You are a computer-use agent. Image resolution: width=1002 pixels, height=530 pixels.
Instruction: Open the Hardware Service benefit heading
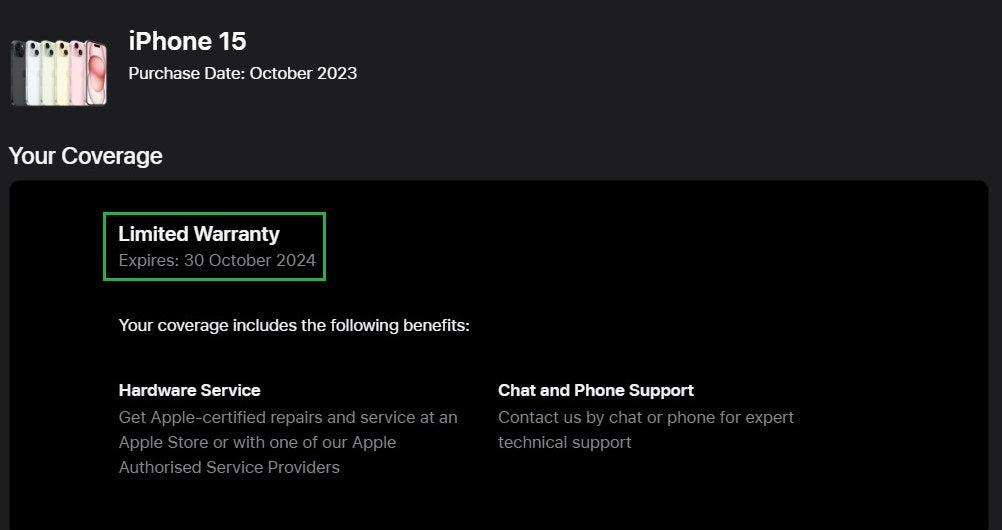[x=189, y=390]
